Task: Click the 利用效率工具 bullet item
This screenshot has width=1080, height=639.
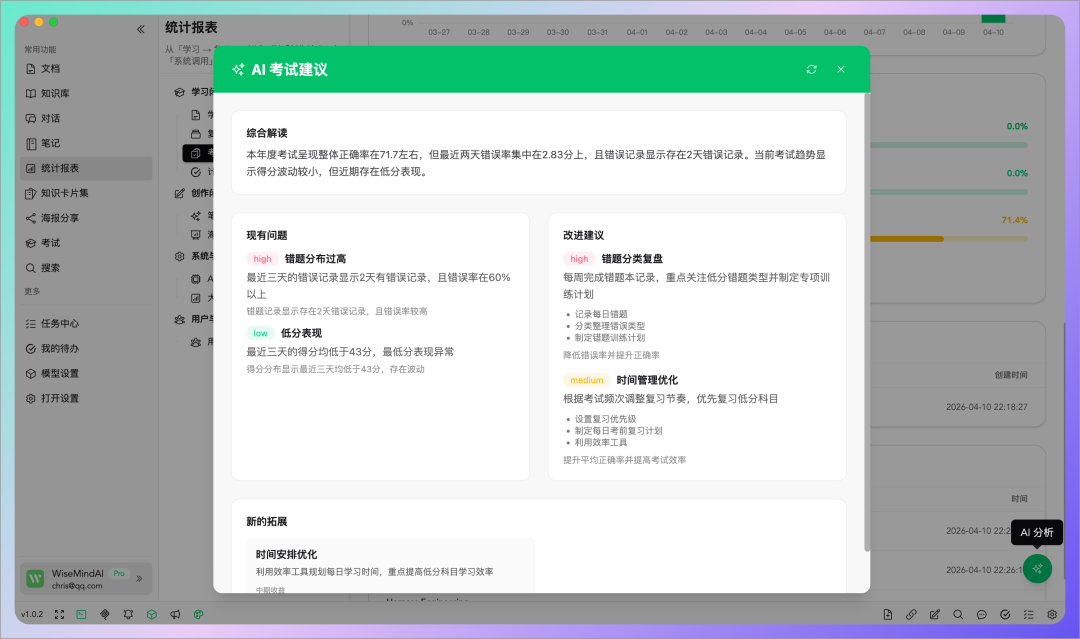Action: (601, 443)
